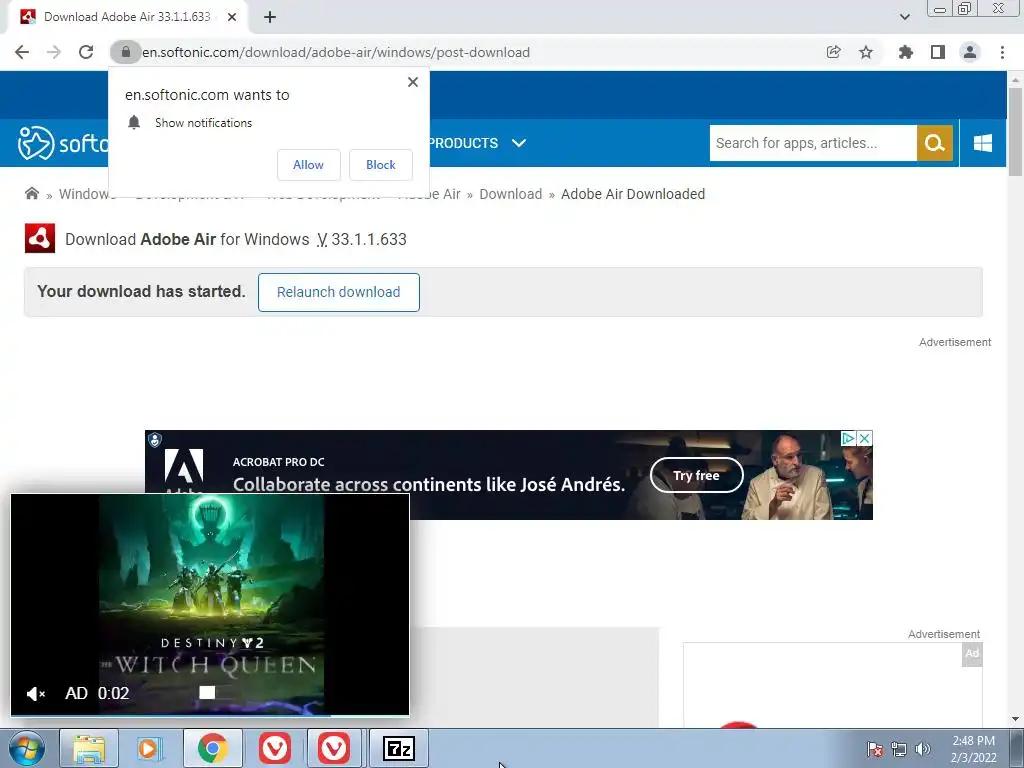The height and width of the screenshot is (768, 1024).
Task: Click the scrollbar down arrow
Action: pyautogui.click(x=1015, y=719)
